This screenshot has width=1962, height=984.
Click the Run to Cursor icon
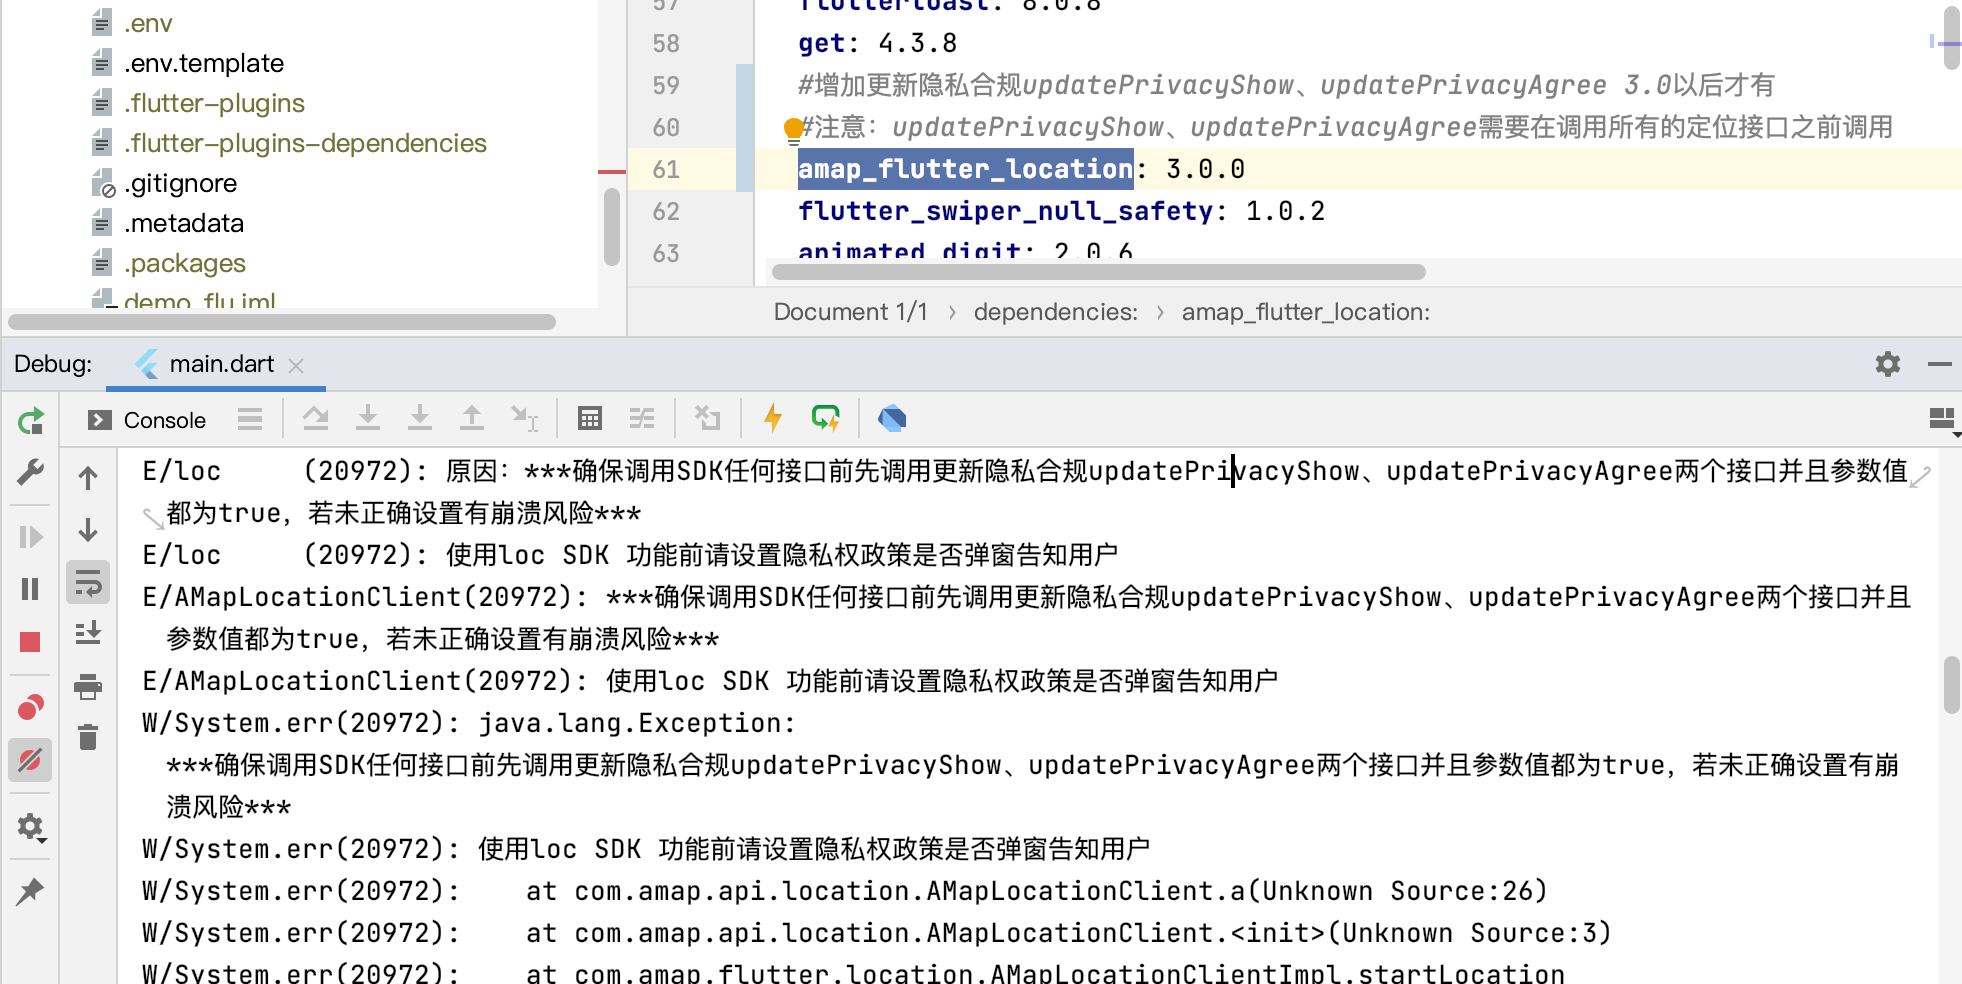tap(524, 419)
